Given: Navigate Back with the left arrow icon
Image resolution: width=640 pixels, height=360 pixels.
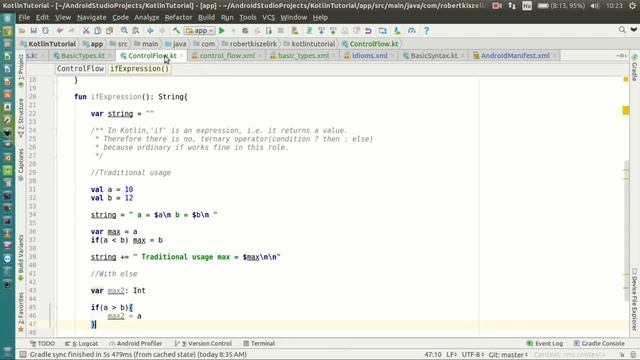Looking at the screenshot, I should point(150,31).
